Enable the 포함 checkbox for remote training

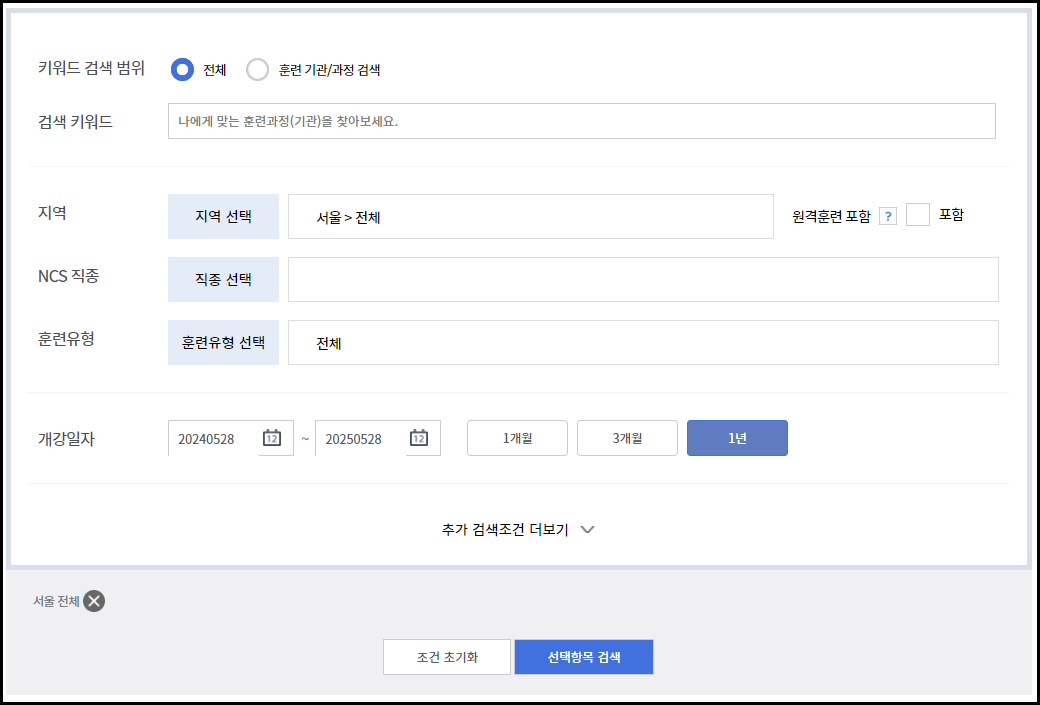coord(917,214)
